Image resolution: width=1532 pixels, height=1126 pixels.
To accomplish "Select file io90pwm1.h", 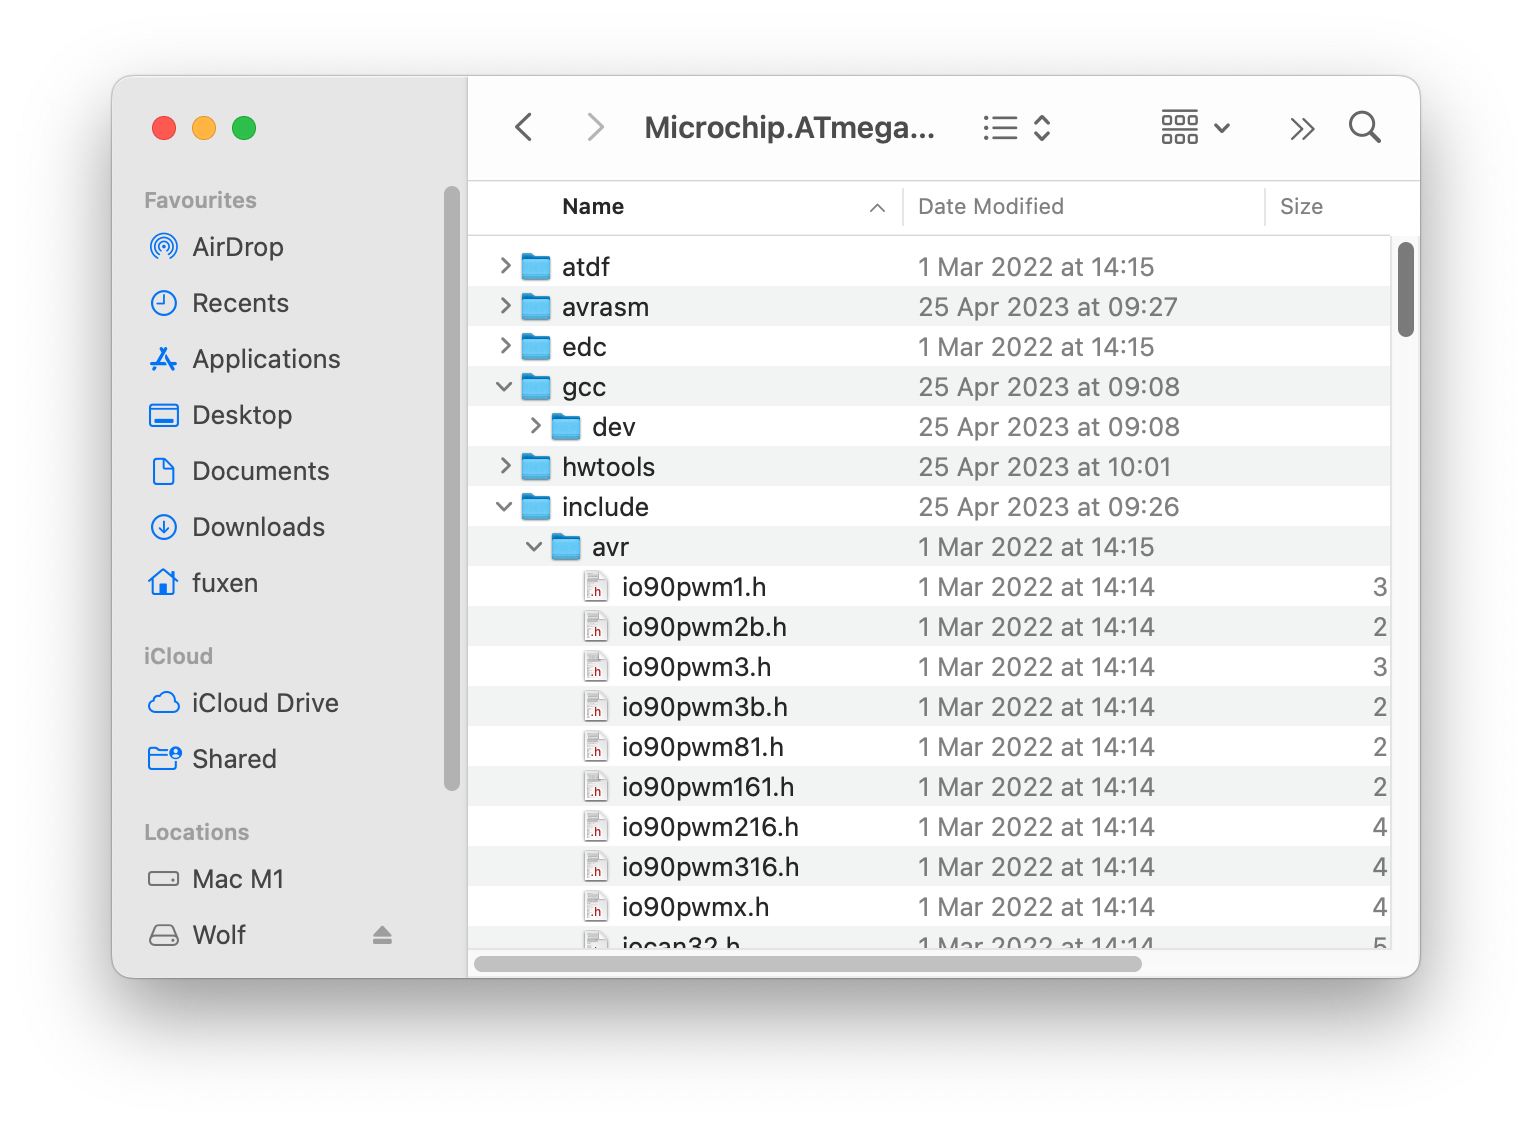I will [929, 587].
